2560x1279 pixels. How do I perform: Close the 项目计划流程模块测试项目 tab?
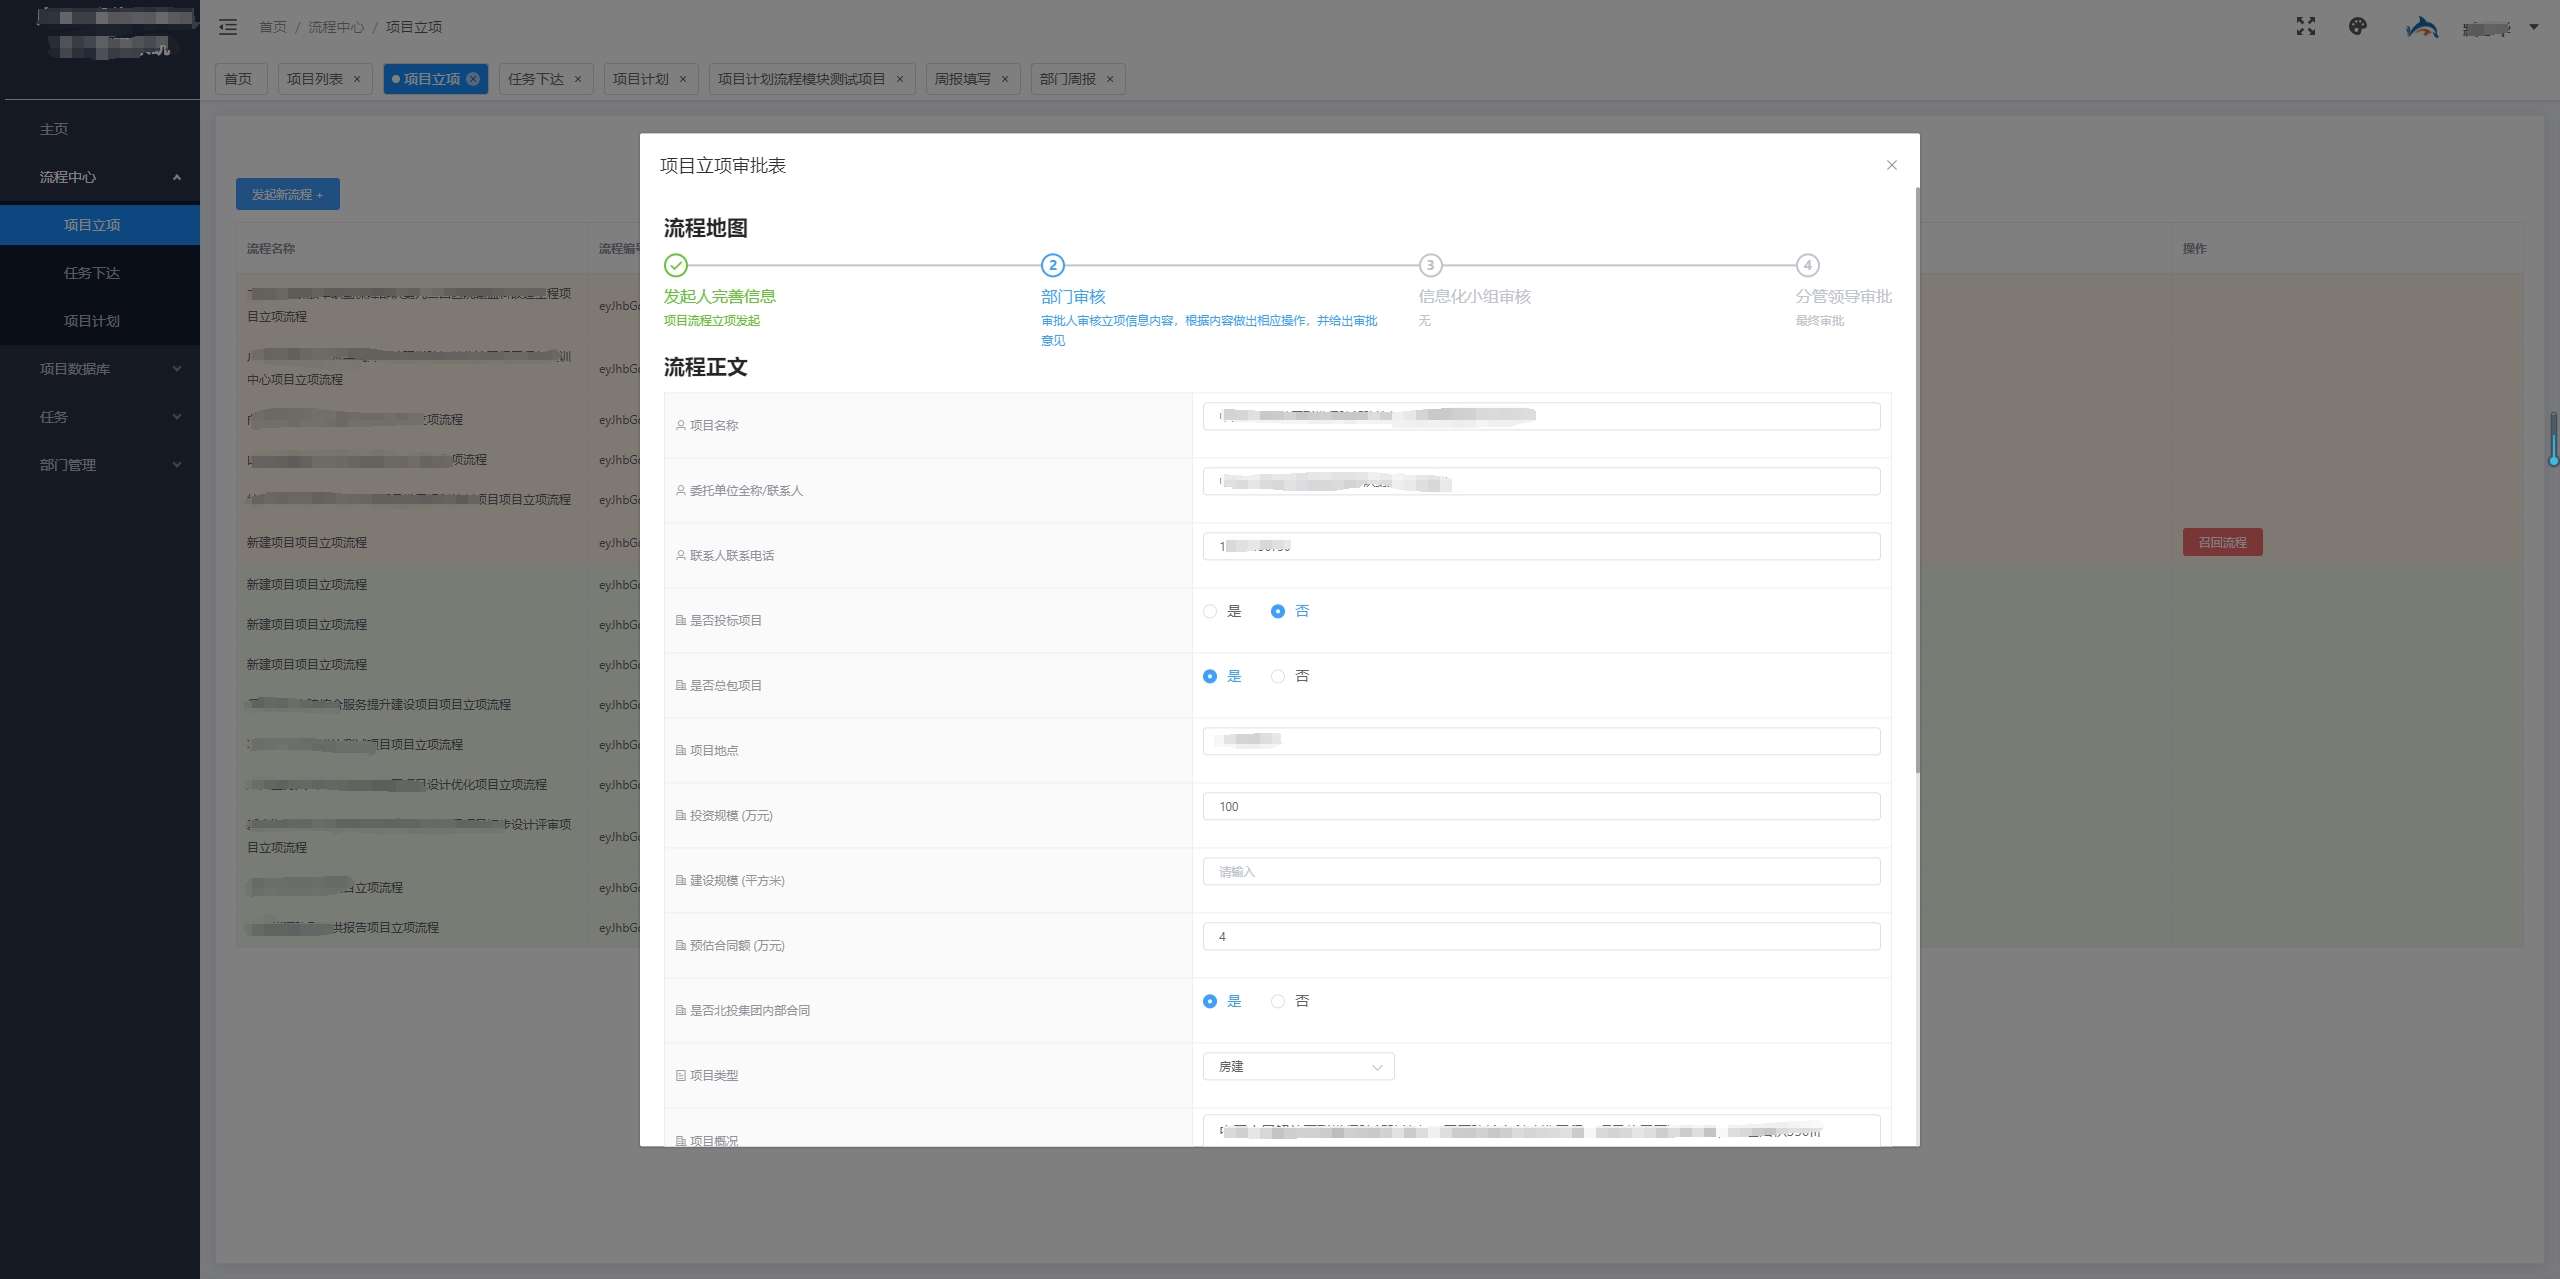[x=900, y=79]
